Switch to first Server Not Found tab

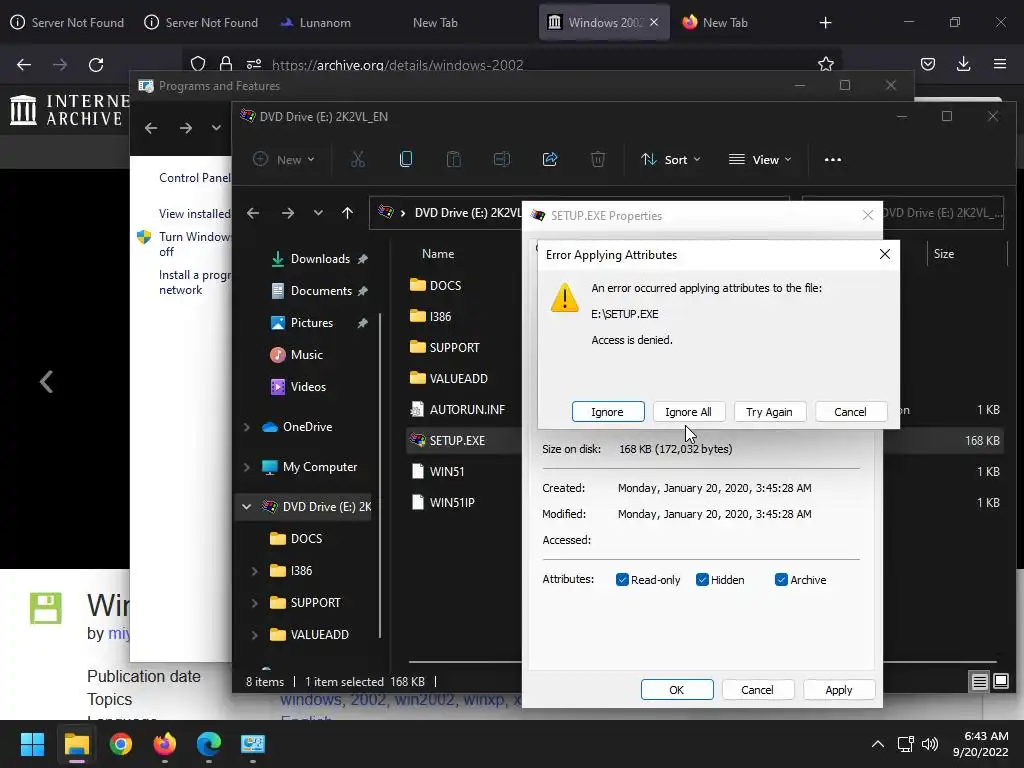(x=67, y=22)
